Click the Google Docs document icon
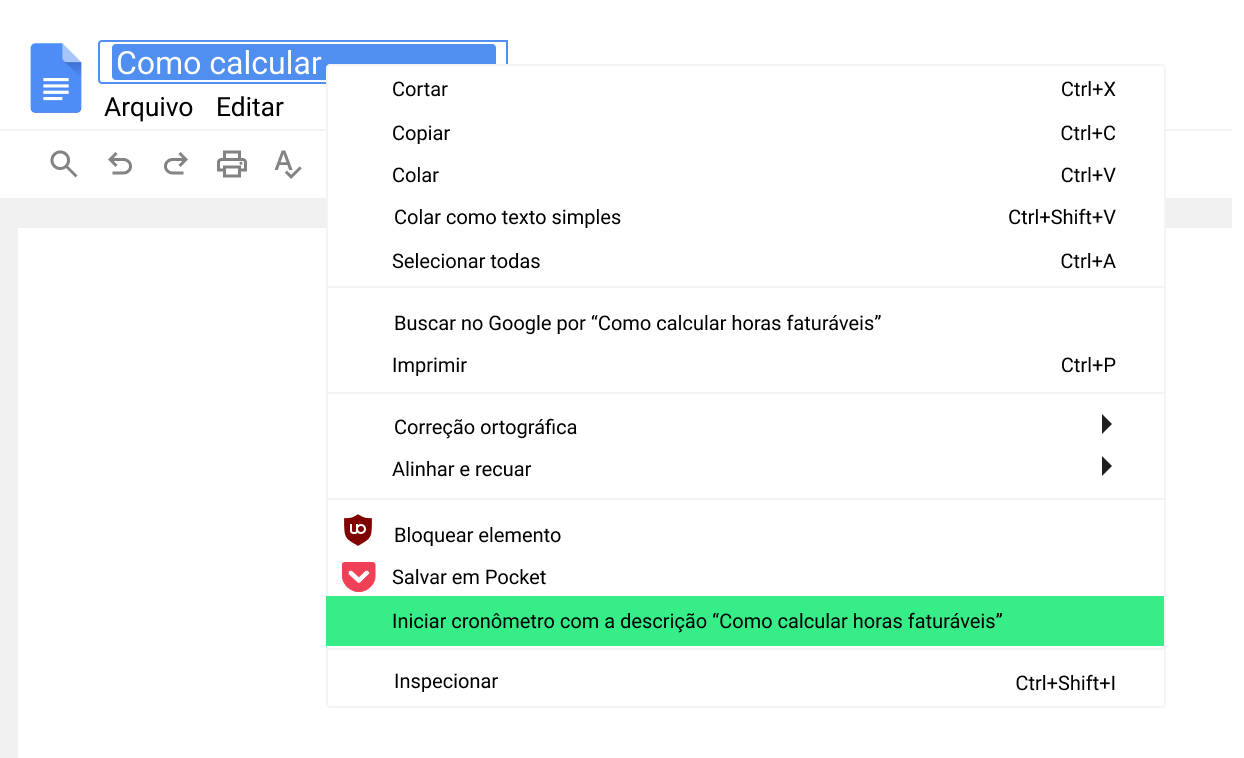Image resolution: width=1244 pixels, height=758 pixels. pos(55,78)
